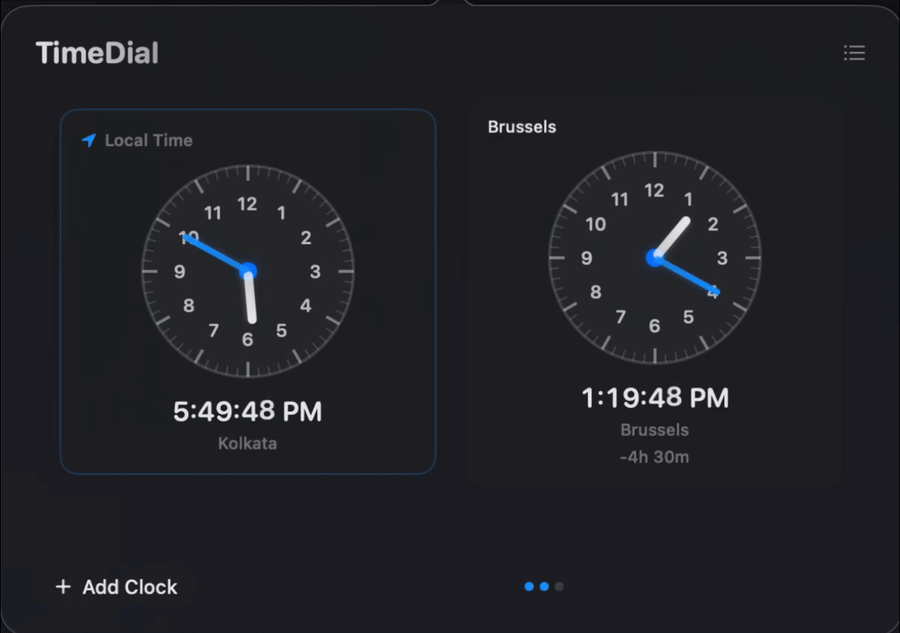Click the Kolkata city label
900x633 pixels.
247,443
